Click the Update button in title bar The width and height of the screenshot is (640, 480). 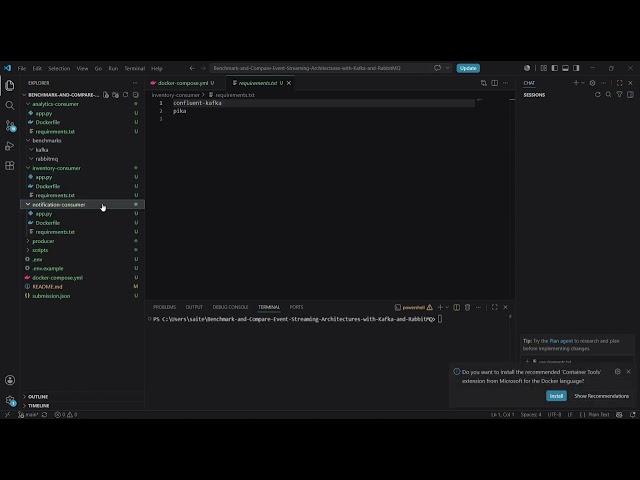(468, 68)
